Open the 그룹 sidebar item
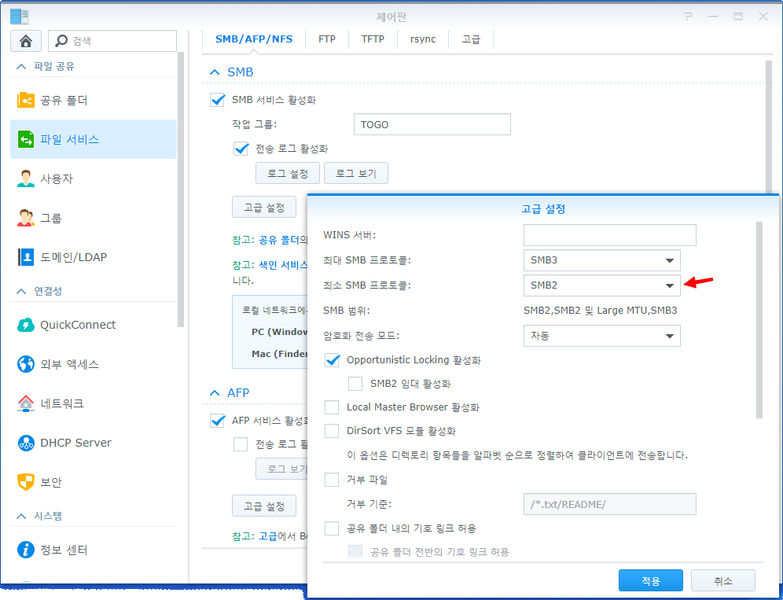 26,218
